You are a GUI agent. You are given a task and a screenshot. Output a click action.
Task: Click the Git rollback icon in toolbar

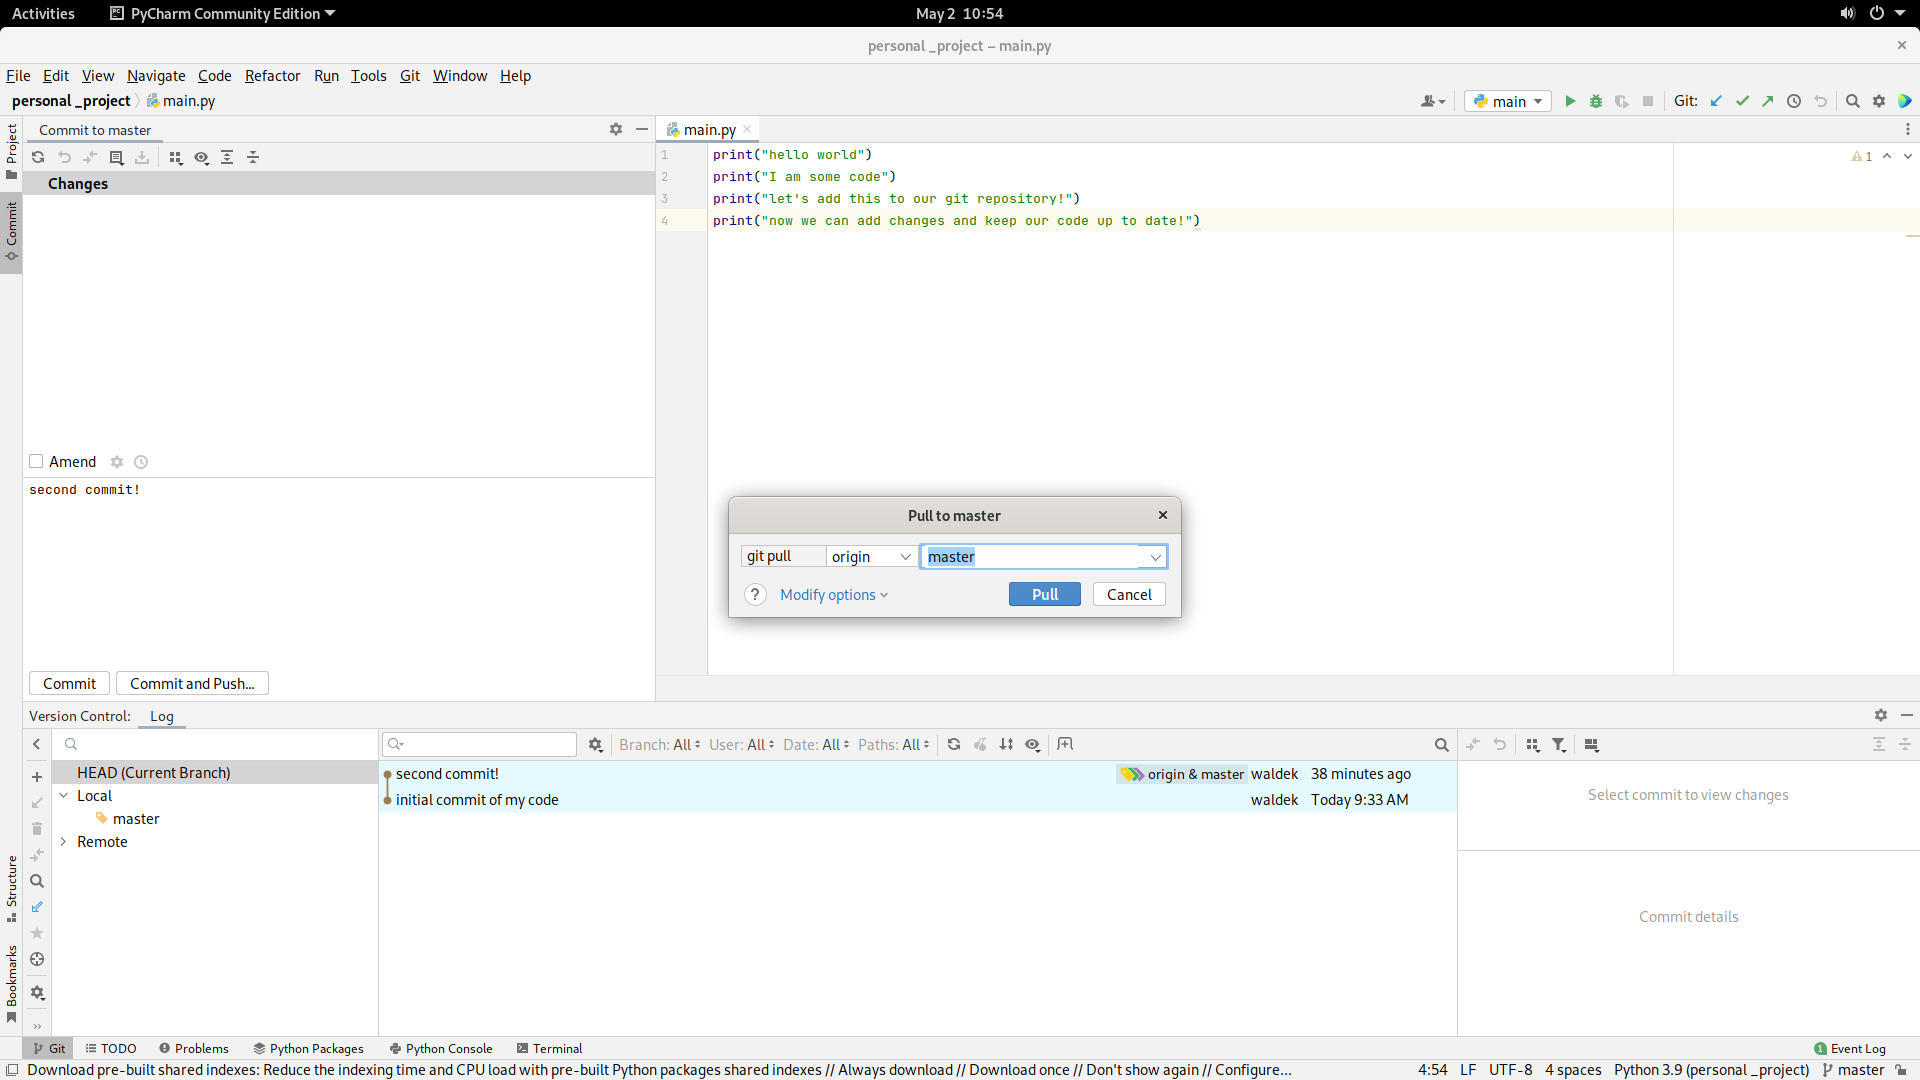[x=1820, y=101]
